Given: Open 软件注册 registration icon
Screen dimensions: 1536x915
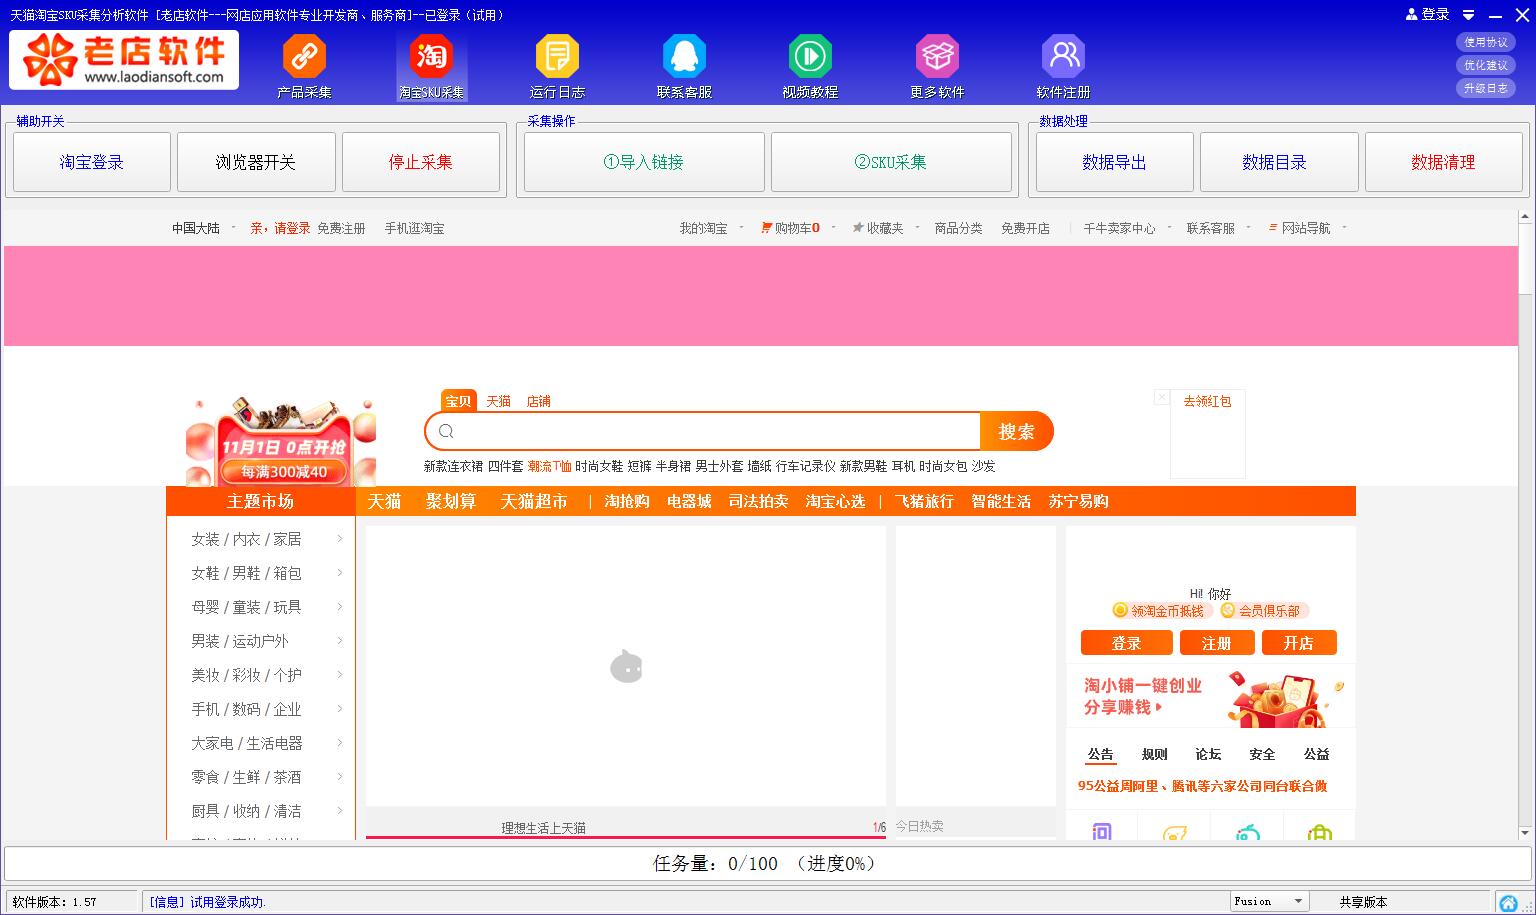Looking at the screenshot, I should pos(1062,63).
